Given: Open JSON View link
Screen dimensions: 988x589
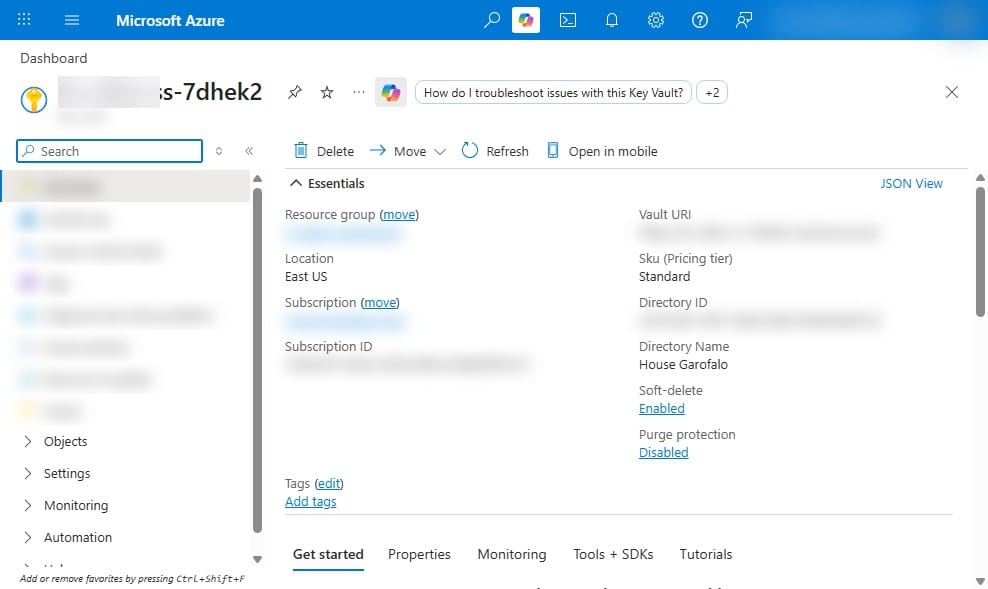Looking at the screenshot, I should pyautogui.click(x=911, y=183).
